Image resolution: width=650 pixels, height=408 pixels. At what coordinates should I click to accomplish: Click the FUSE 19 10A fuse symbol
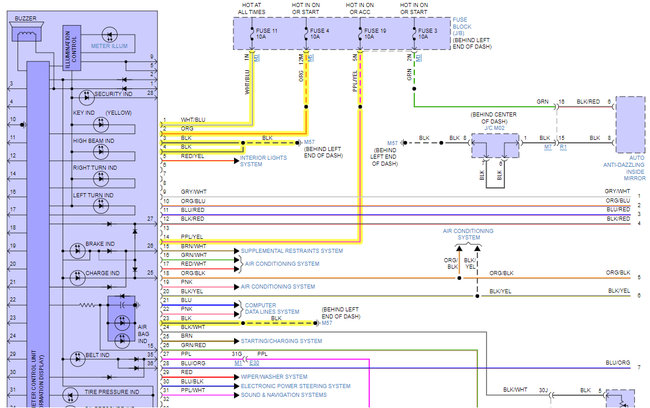[x=360, y=34]
